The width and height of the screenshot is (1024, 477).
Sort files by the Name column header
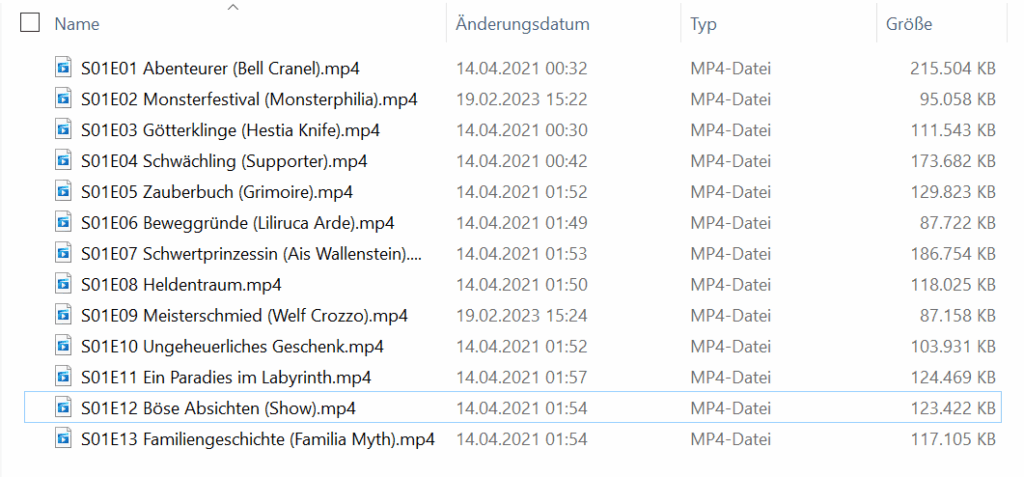tap(77, 24)
